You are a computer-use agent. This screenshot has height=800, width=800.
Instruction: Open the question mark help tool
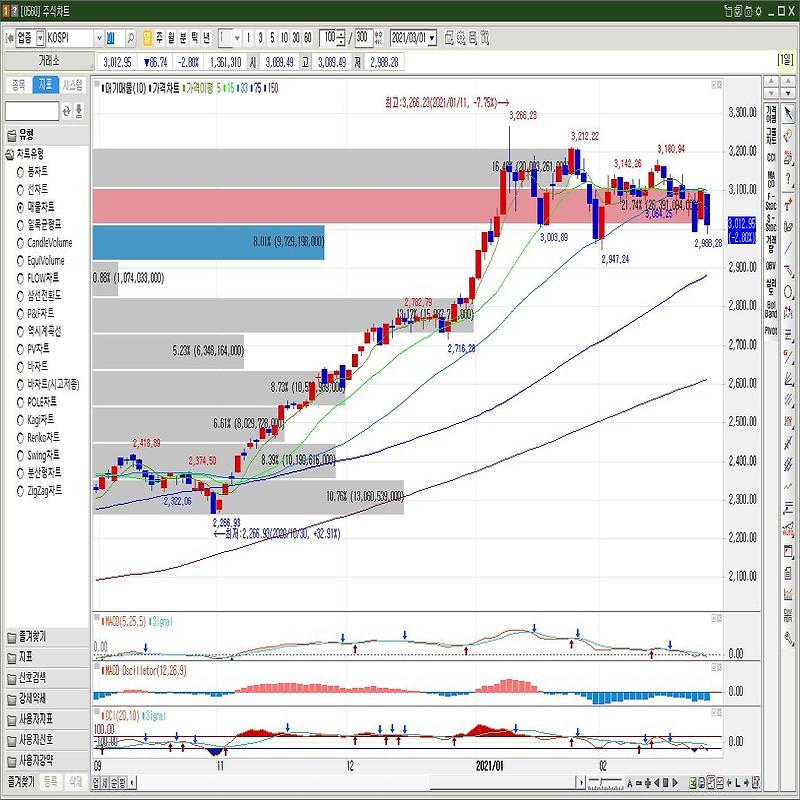click(788, 179)
